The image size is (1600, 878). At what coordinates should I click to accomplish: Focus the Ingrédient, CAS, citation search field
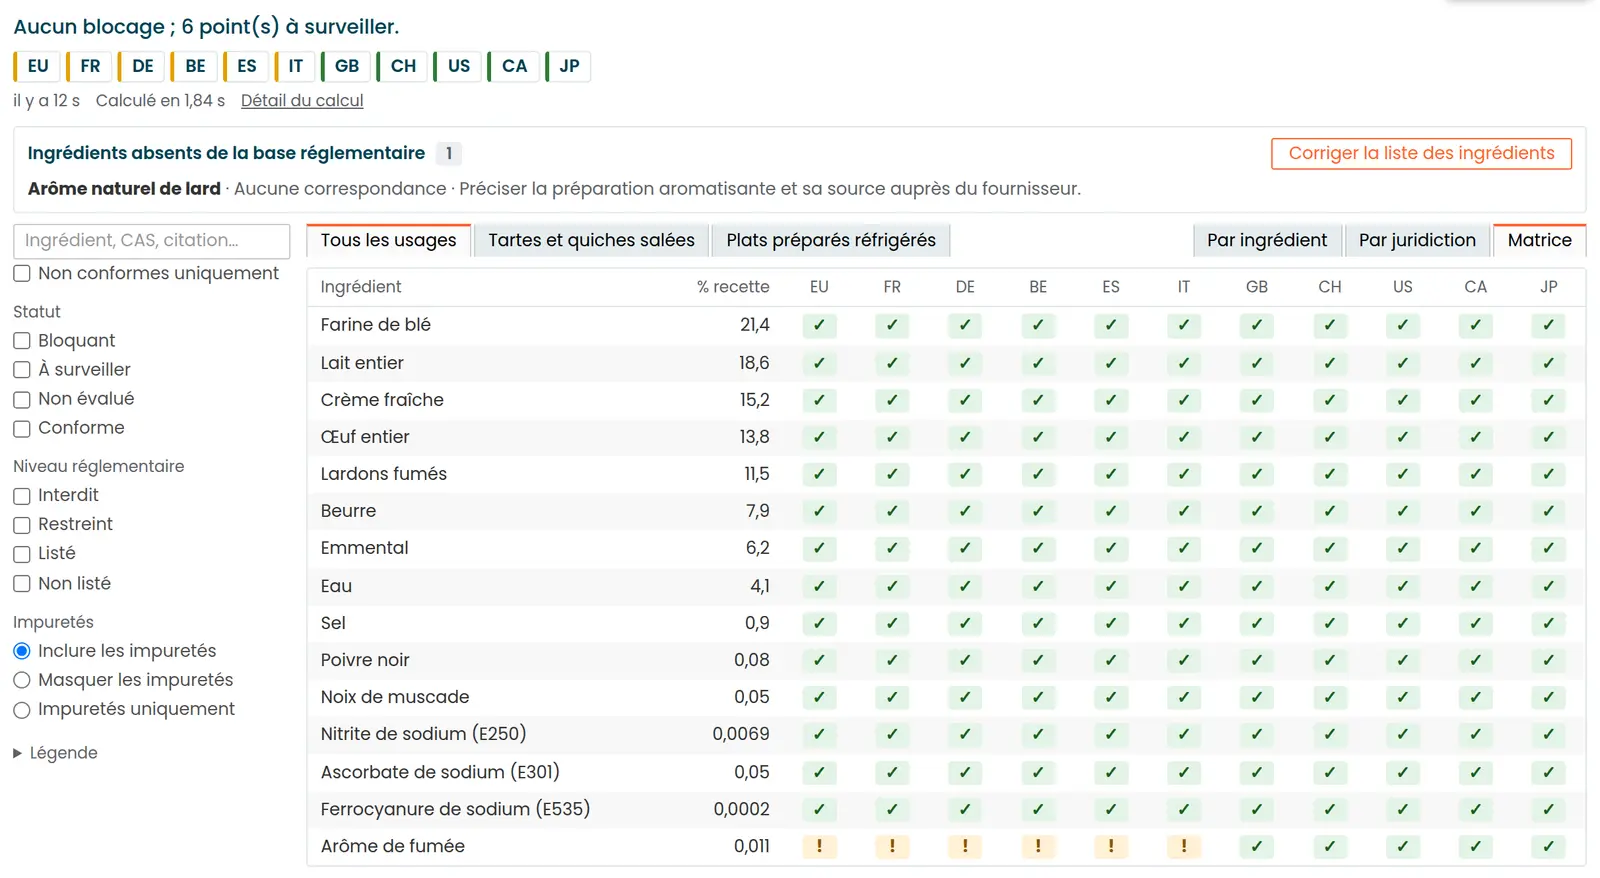click(x=152, y=241)
